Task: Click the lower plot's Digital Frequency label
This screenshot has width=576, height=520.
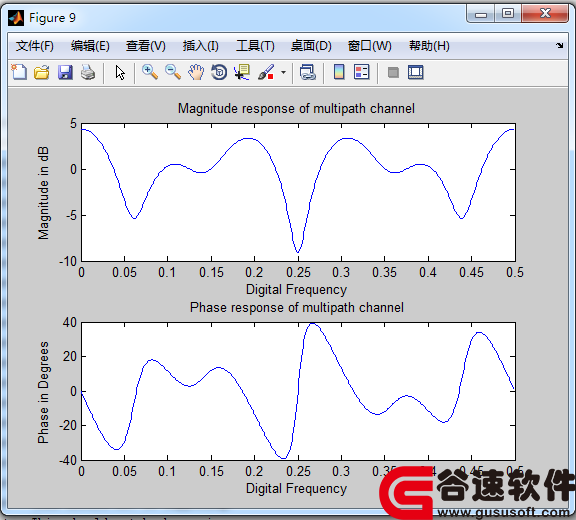Action: coord(296,489)
